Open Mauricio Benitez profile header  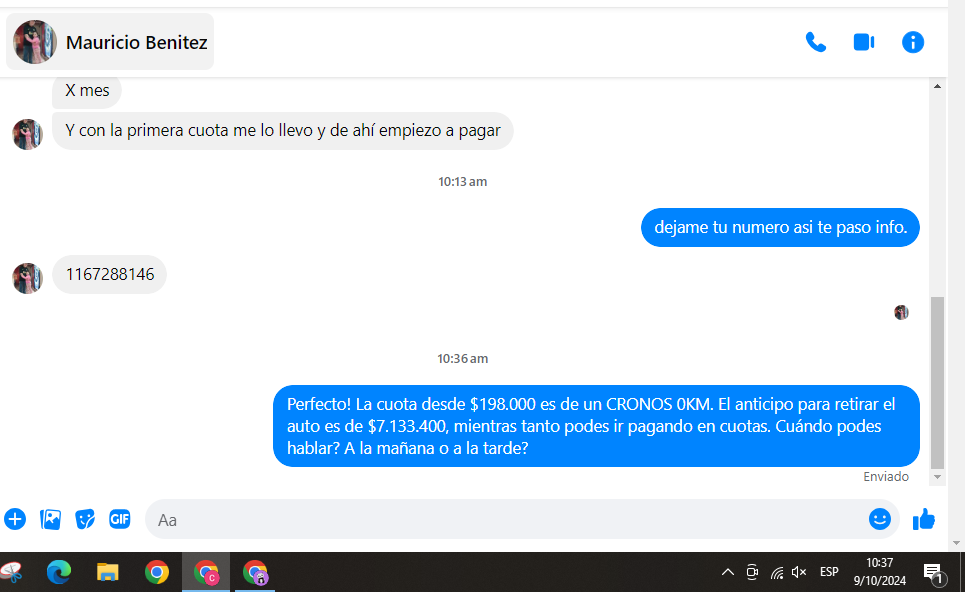110,42
